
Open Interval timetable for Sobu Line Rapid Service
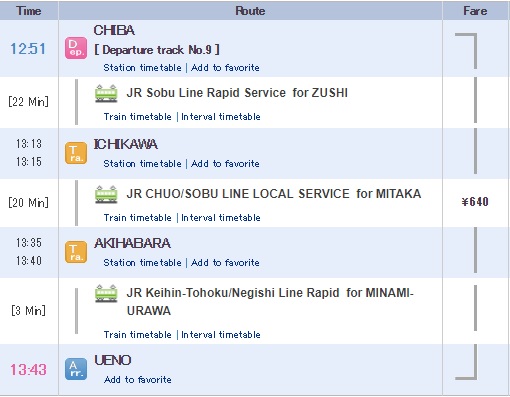coord(221,117)
